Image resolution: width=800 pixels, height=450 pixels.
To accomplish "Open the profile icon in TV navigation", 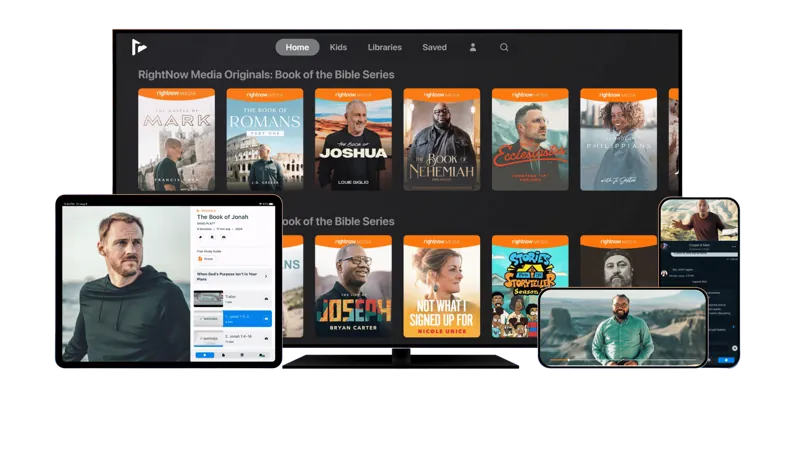I will (x=473, y=47).
